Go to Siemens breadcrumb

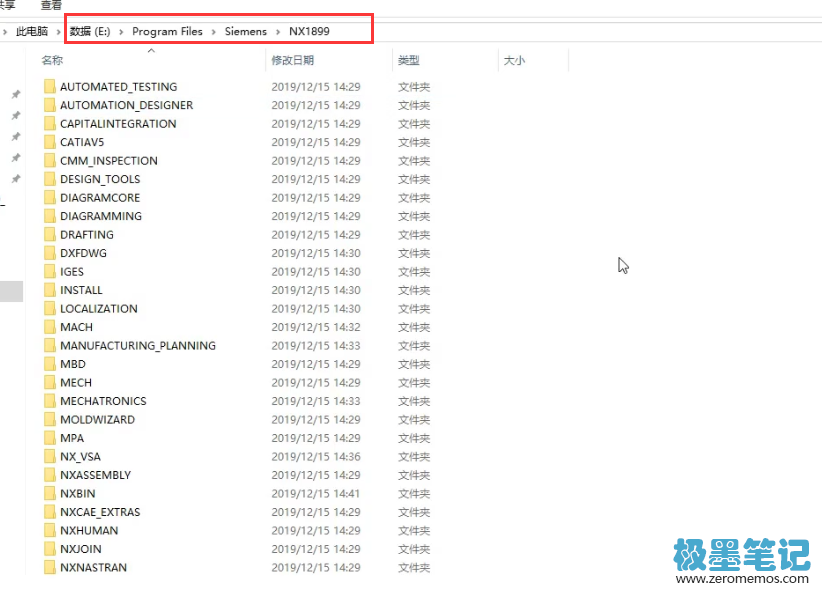[x=246, y=31]
